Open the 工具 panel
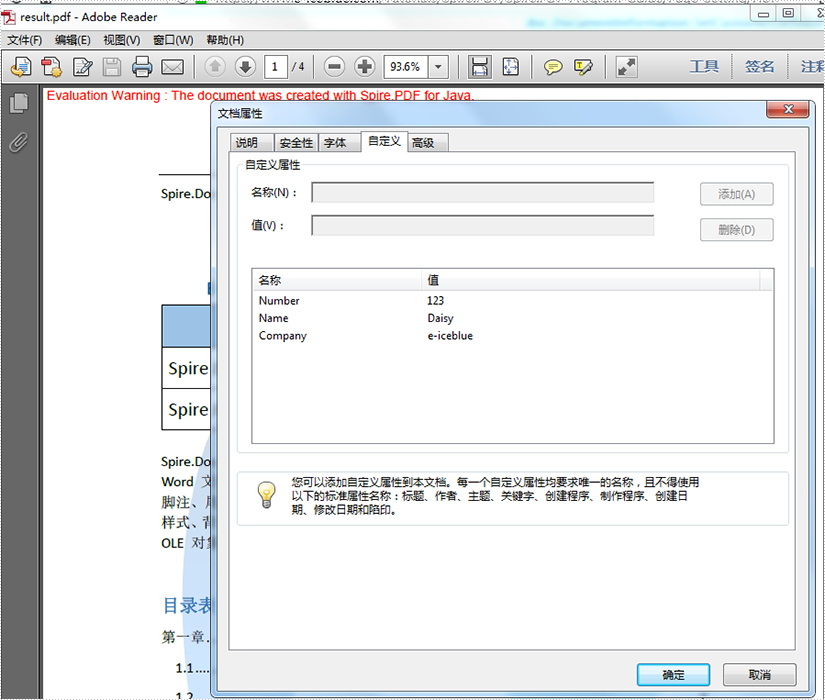Image resolution: width=825 pixels, height=700 pixels. coord(704,67)
